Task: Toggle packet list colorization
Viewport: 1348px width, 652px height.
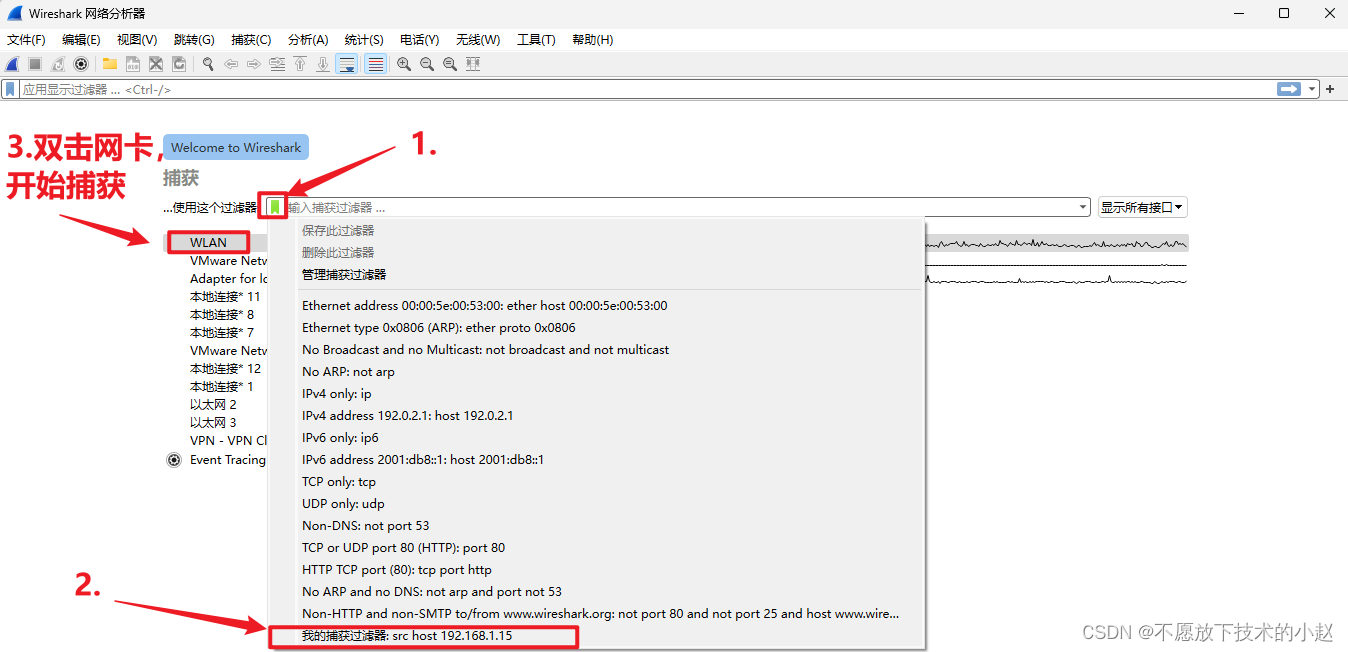Action: (x=375, y=64)
